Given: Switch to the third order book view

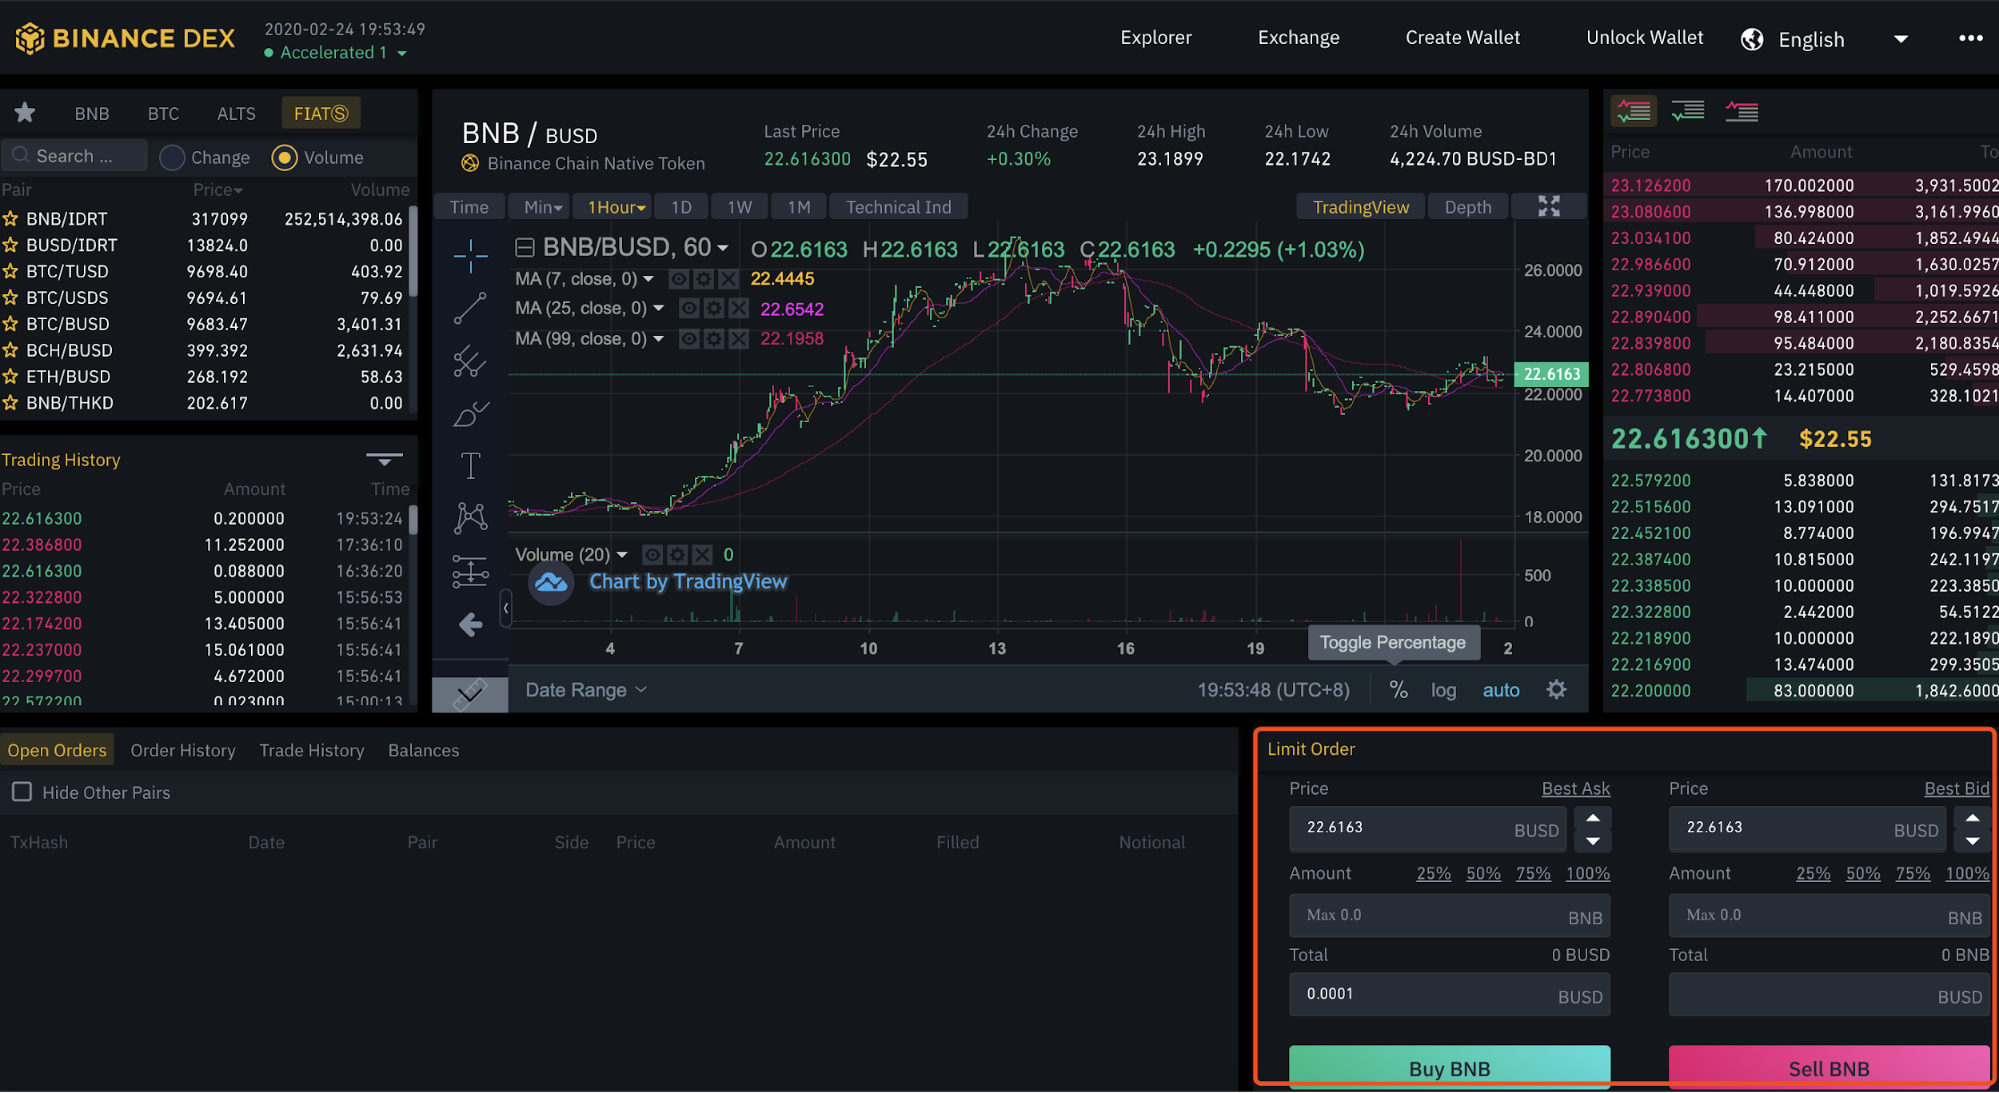Looking at the screenshot, I should (x=1742, y=111).
